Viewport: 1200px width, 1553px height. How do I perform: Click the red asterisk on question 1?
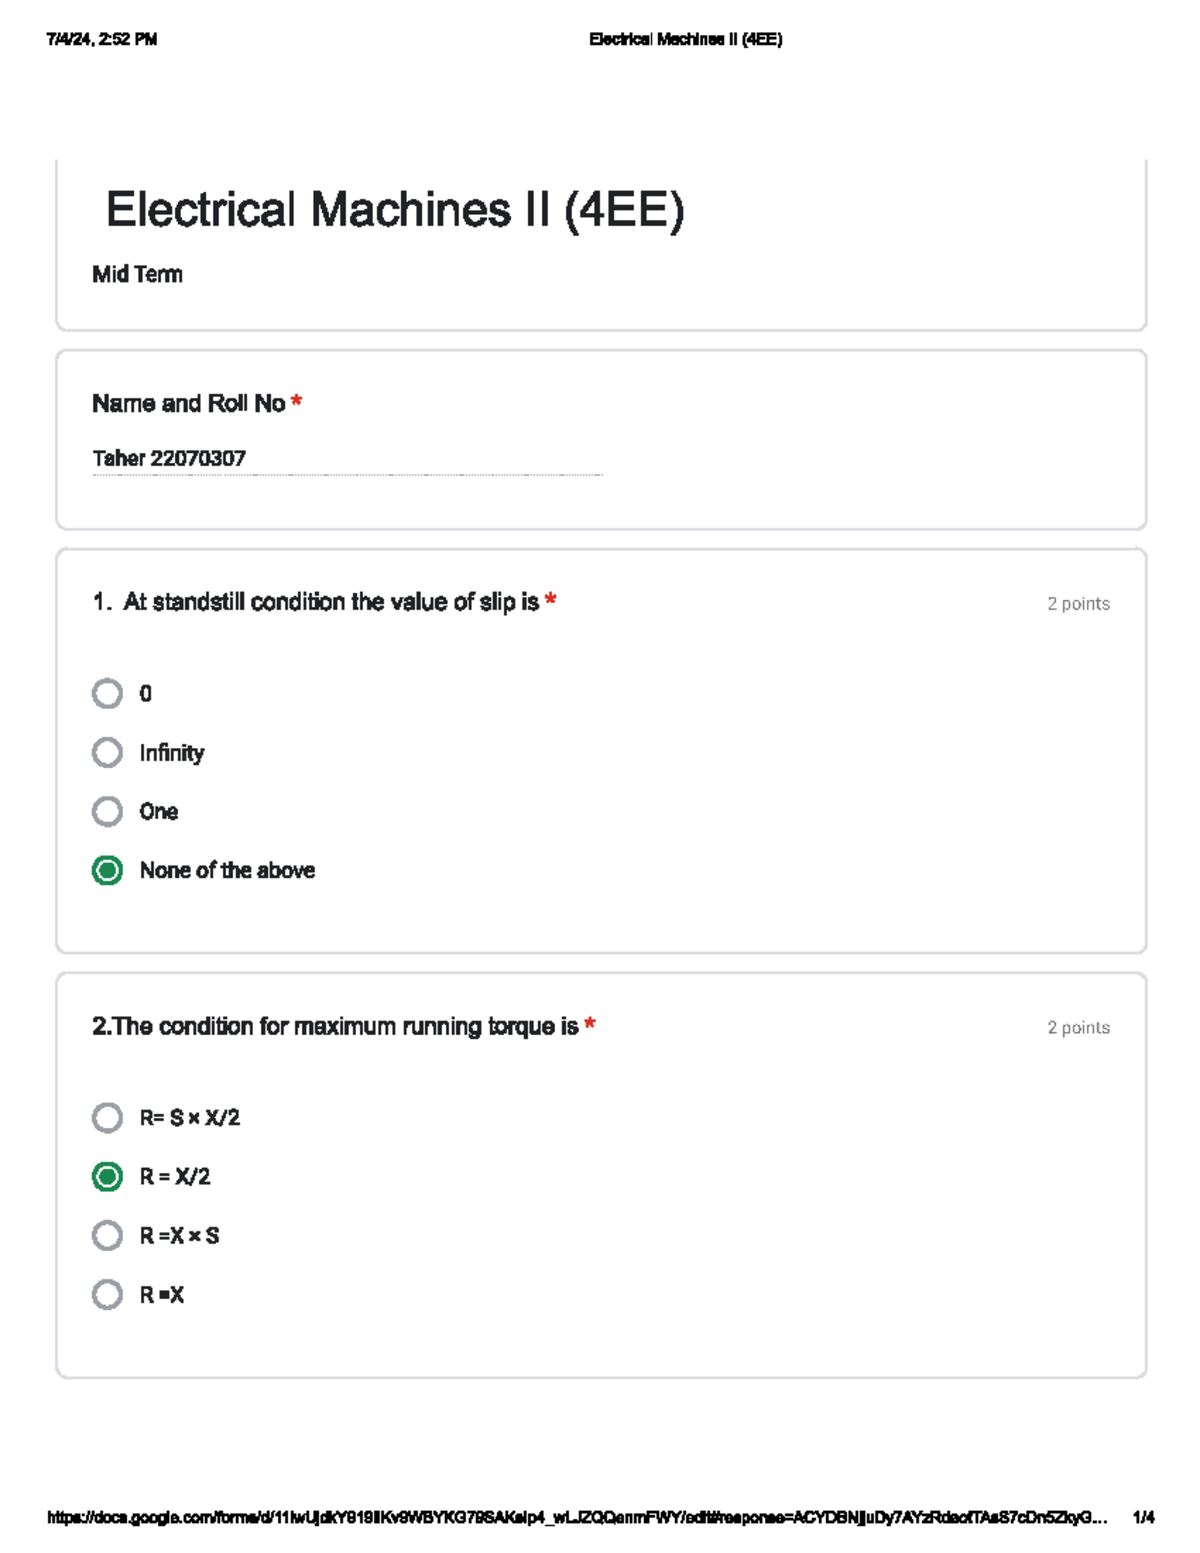point(553,600)
